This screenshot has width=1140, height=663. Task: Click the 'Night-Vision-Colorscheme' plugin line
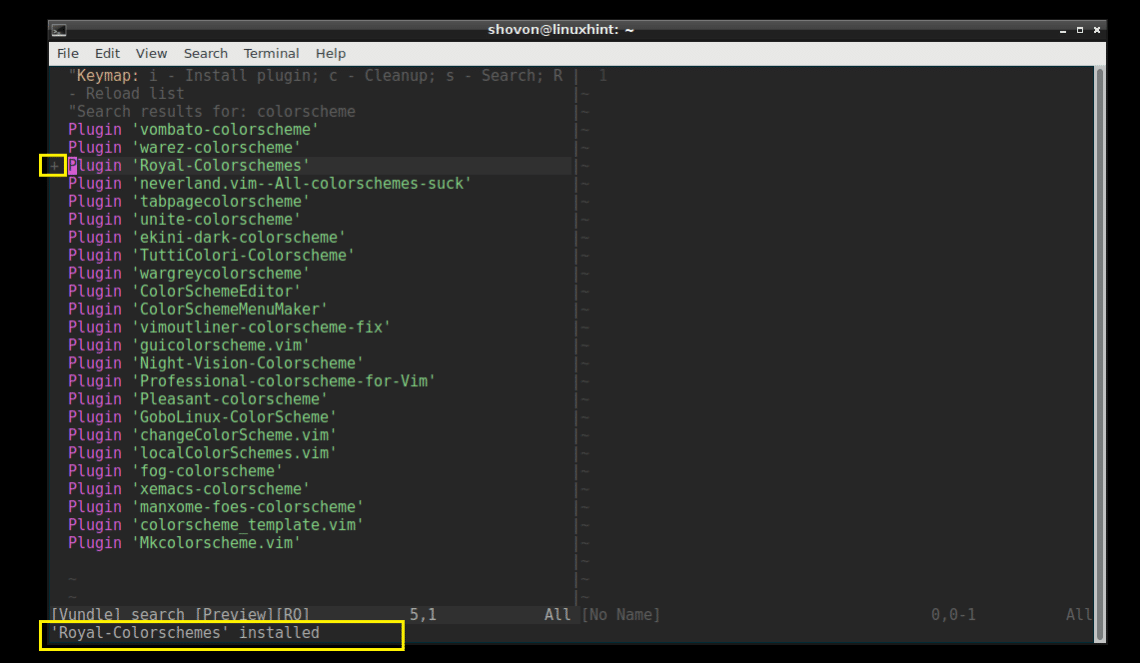tap(216, 363)
